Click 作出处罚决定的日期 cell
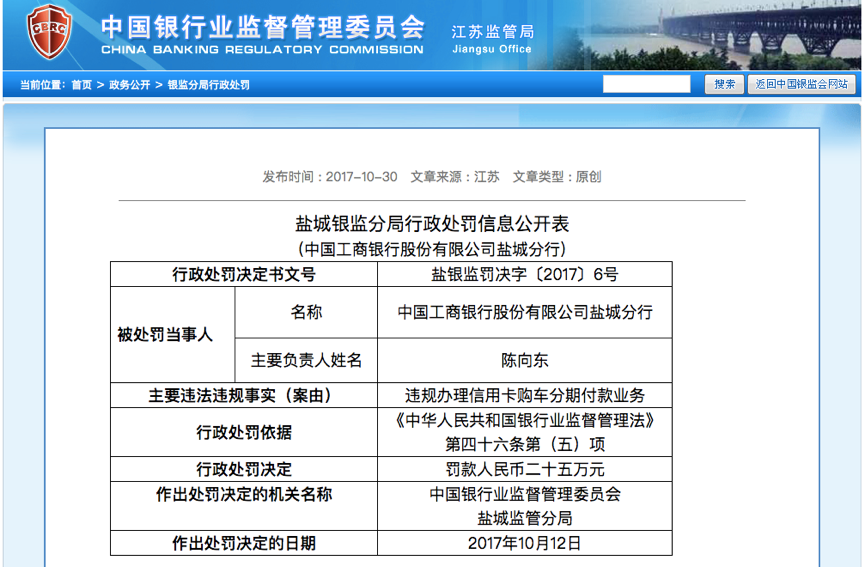The height and width of the screenshot is (567, 865). point(244,543)
